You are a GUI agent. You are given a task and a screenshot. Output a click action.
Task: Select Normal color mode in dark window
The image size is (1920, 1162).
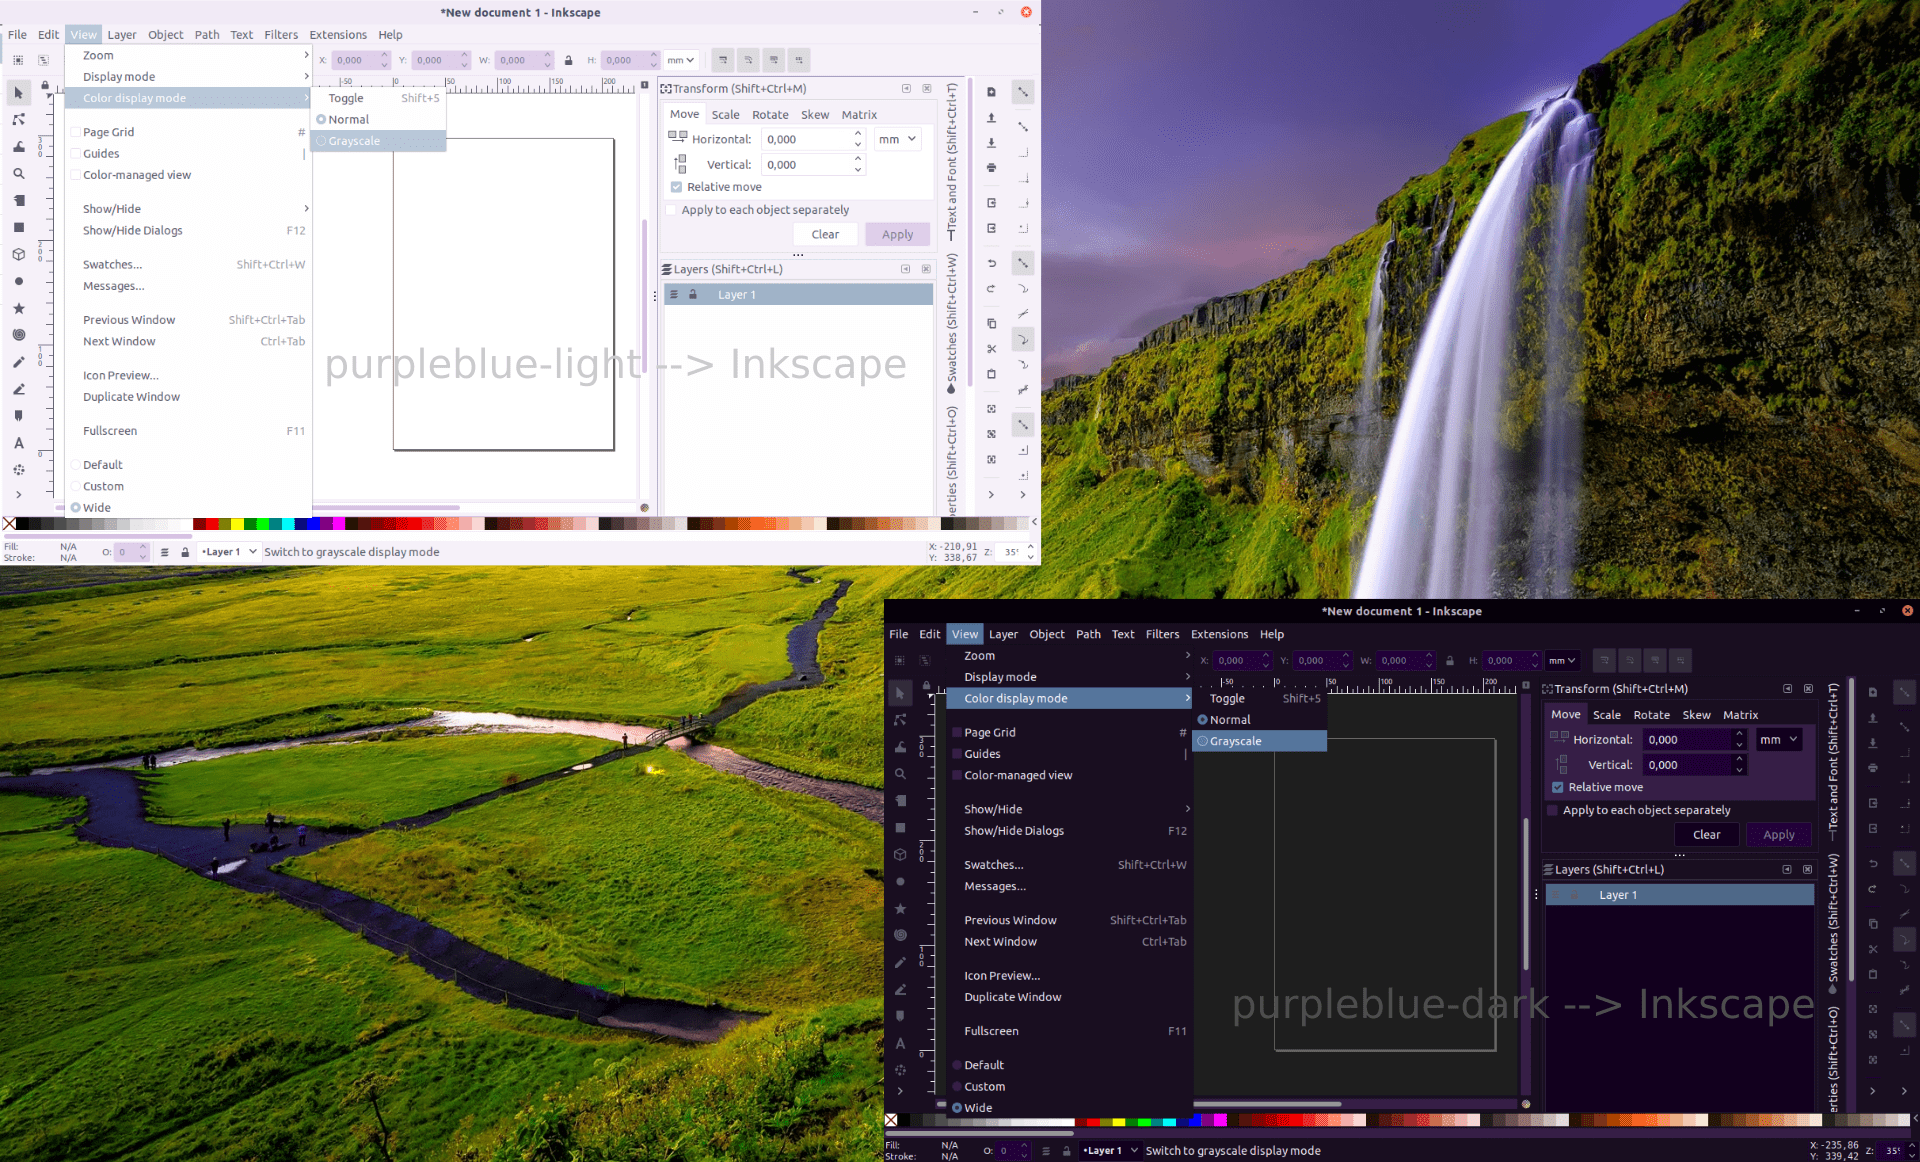[x=1260, y=720]
